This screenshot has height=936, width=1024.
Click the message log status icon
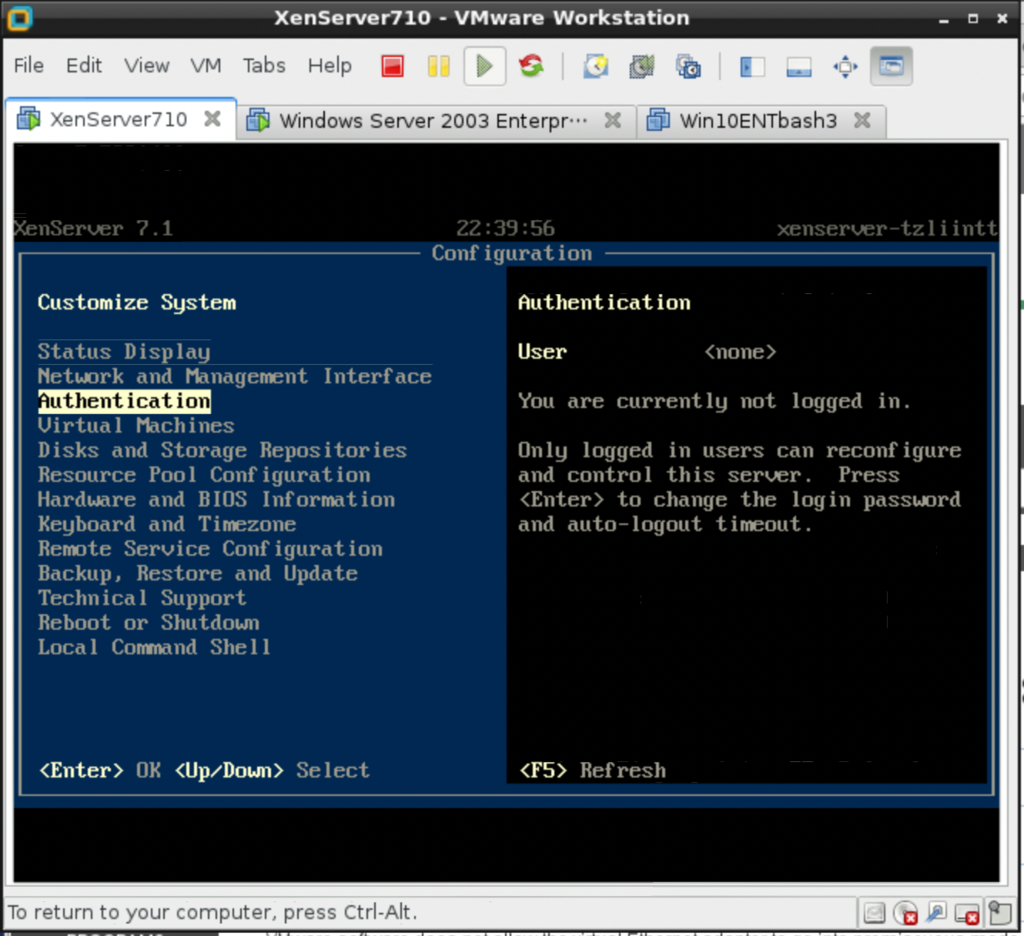(999, 912)
